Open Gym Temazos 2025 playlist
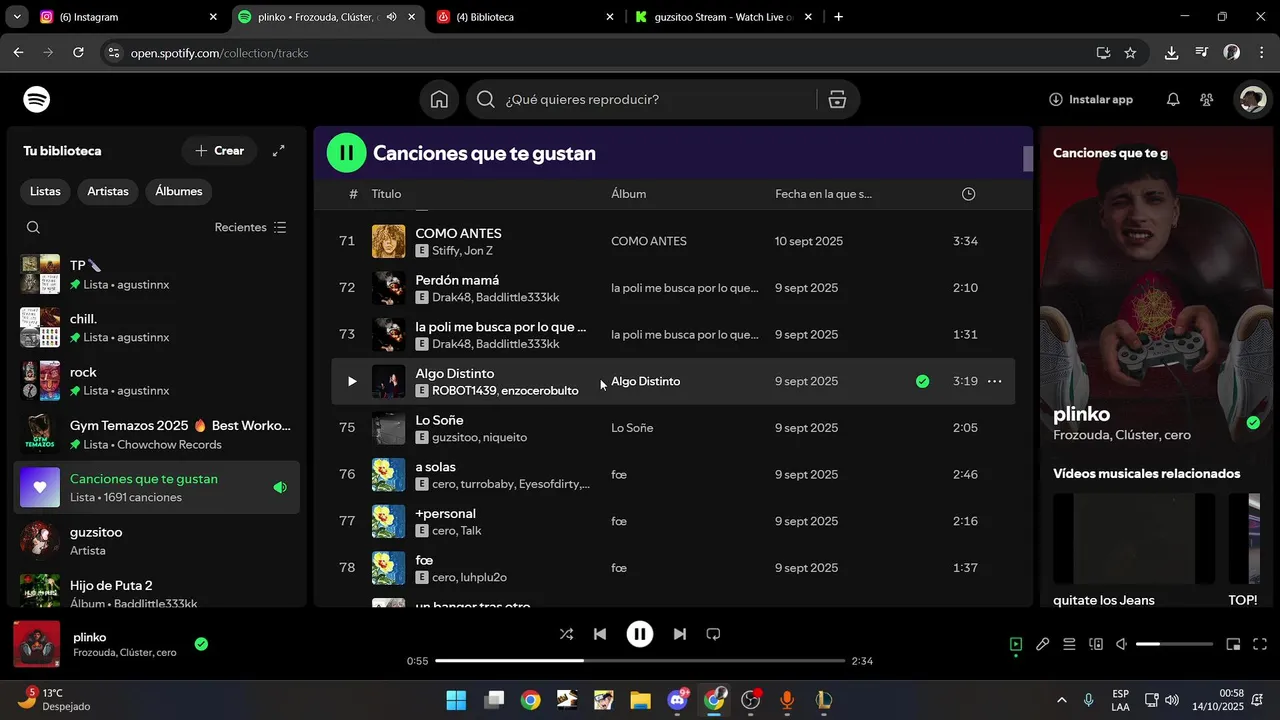 coord(157,434)
